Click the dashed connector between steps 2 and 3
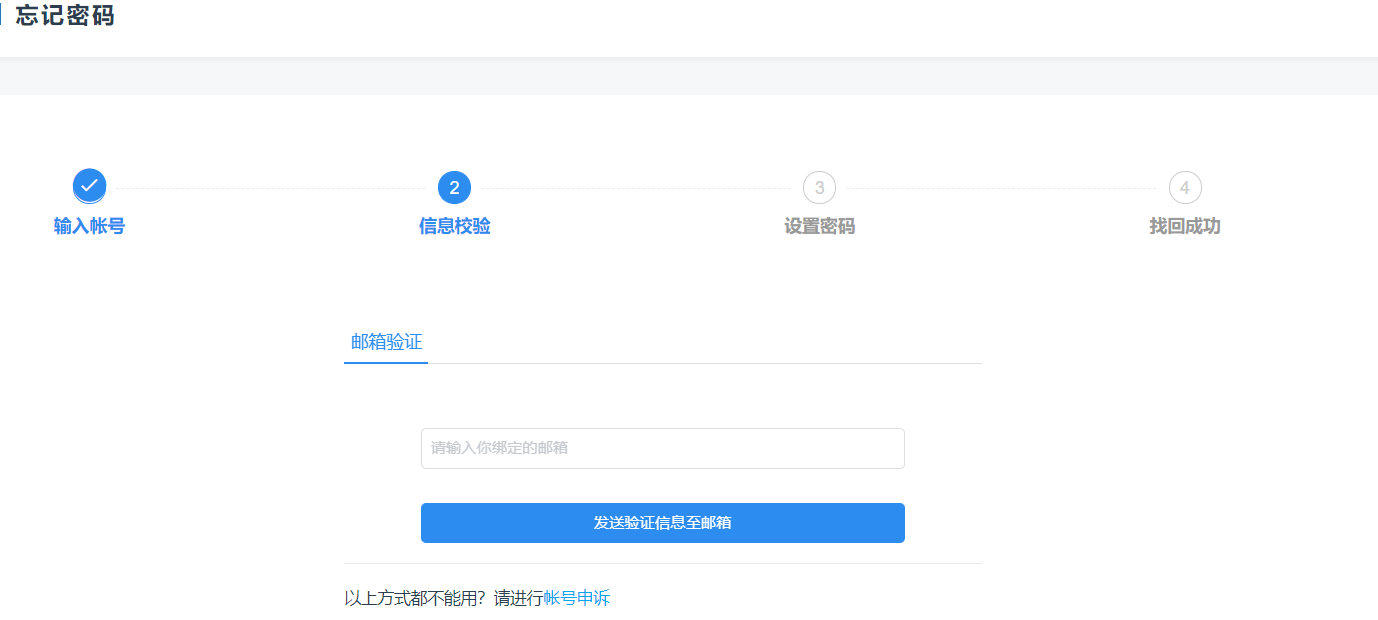The width and height of the screenshot is (1378, 620). 636,188
